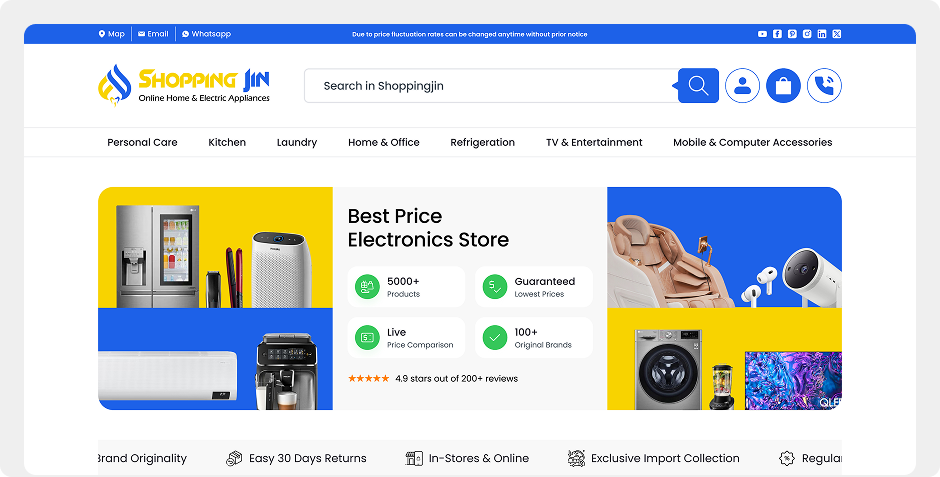Viewport: 940px width, 477px height.
Task: Open the Pinterest social icon
Action: point(792,34)
